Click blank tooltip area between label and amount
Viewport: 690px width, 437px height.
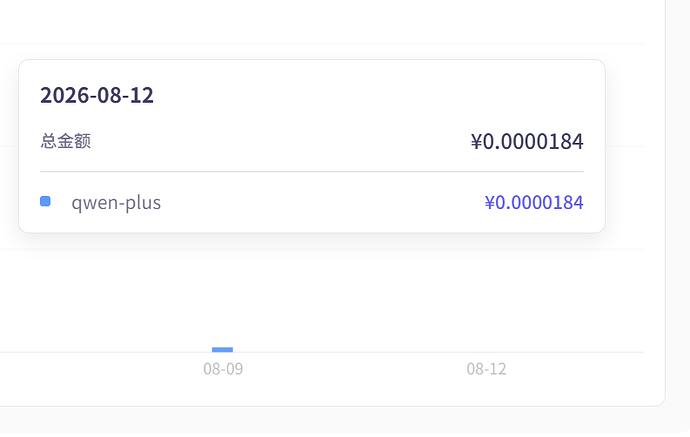coord(282,141)
